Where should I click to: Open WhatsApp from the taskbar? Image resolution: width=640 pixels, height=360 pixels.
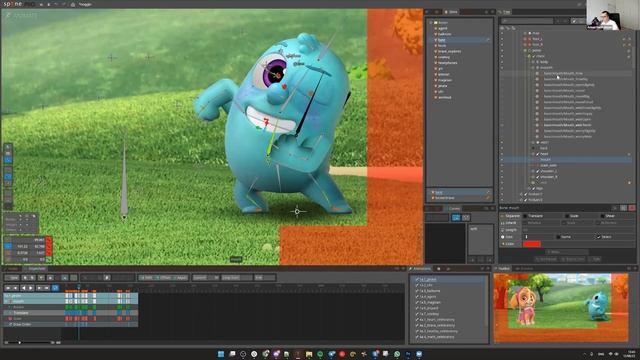397,354
